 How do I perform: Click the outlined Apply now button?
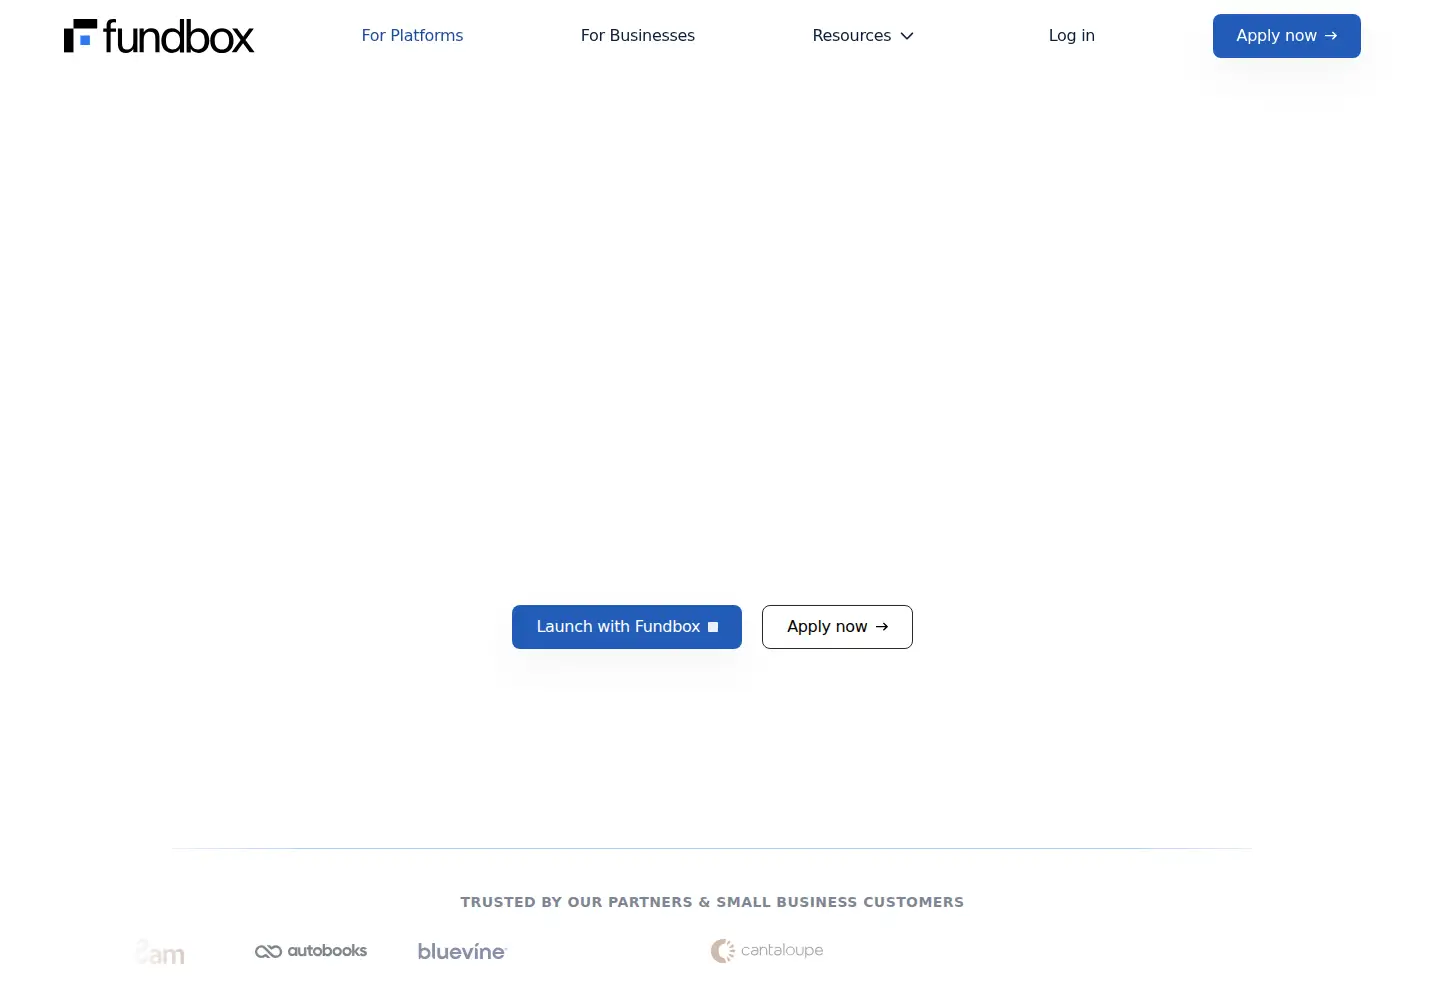tap(837, 627)
